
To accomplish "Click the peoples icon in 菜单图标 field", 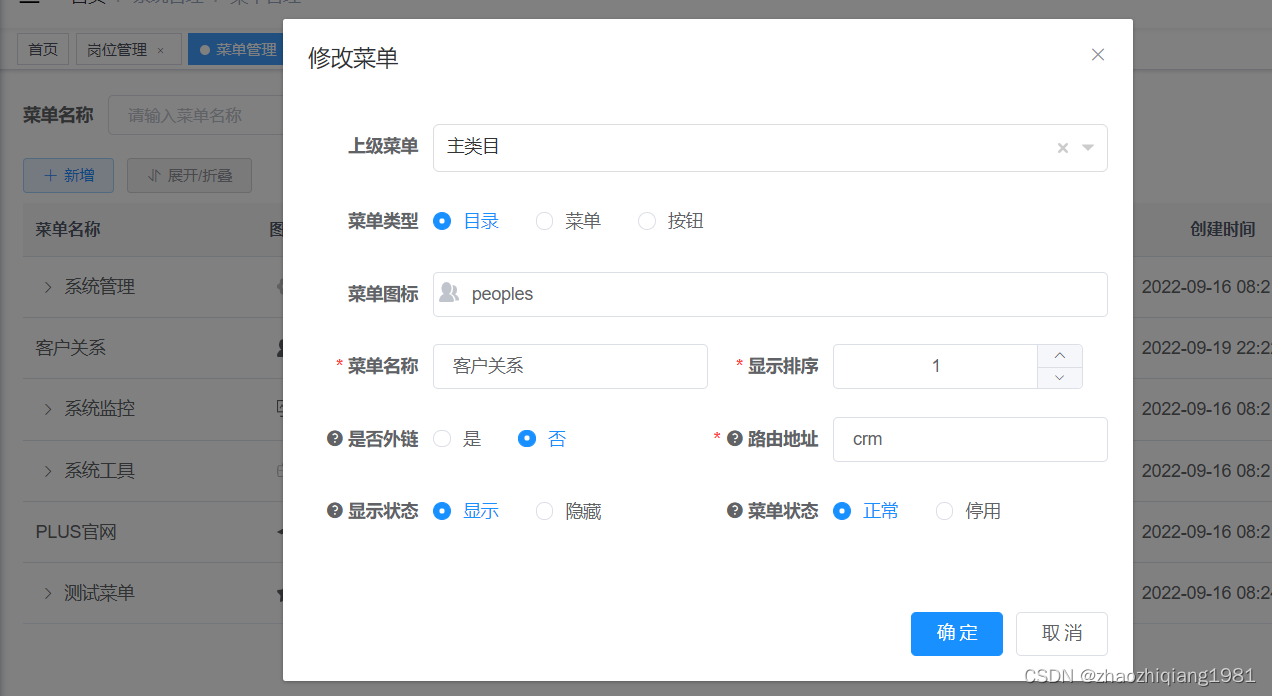I will pyautogui.click(x=449, y=294).
